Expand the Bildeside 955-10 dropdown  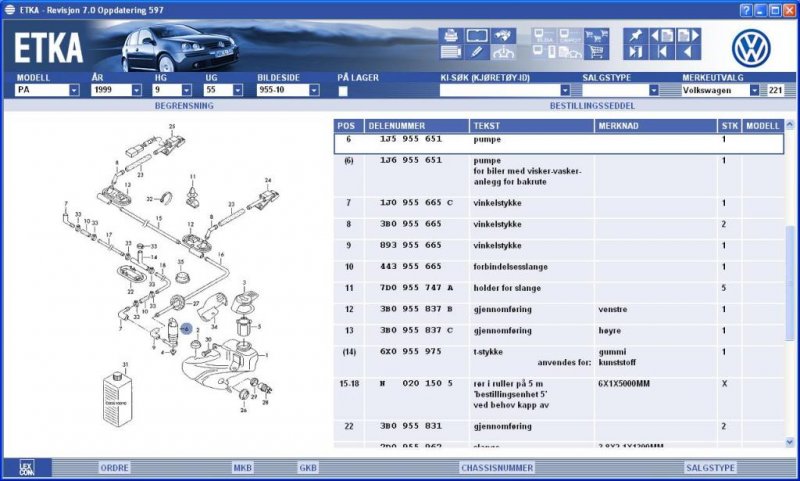[x=314, y=90]
